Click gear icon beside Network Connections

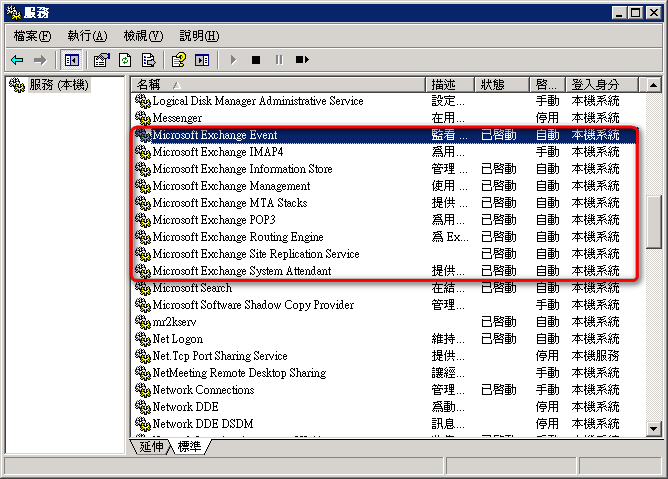tap(143, 390)
